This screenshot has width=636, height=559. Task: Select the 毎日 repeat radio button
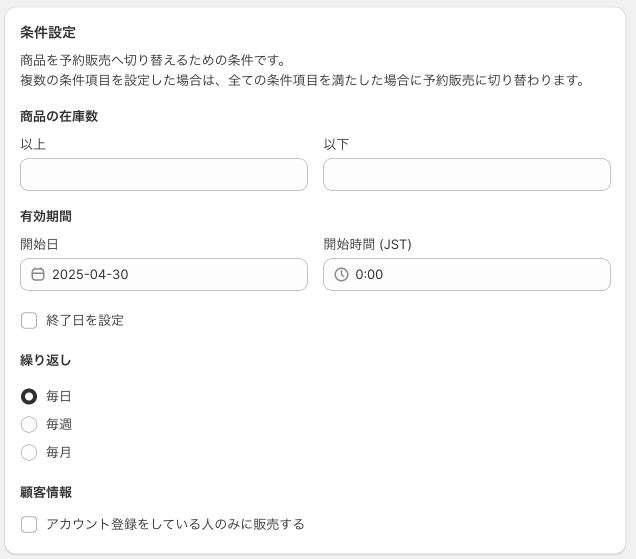pyautogui.click(x=29, y=396)
